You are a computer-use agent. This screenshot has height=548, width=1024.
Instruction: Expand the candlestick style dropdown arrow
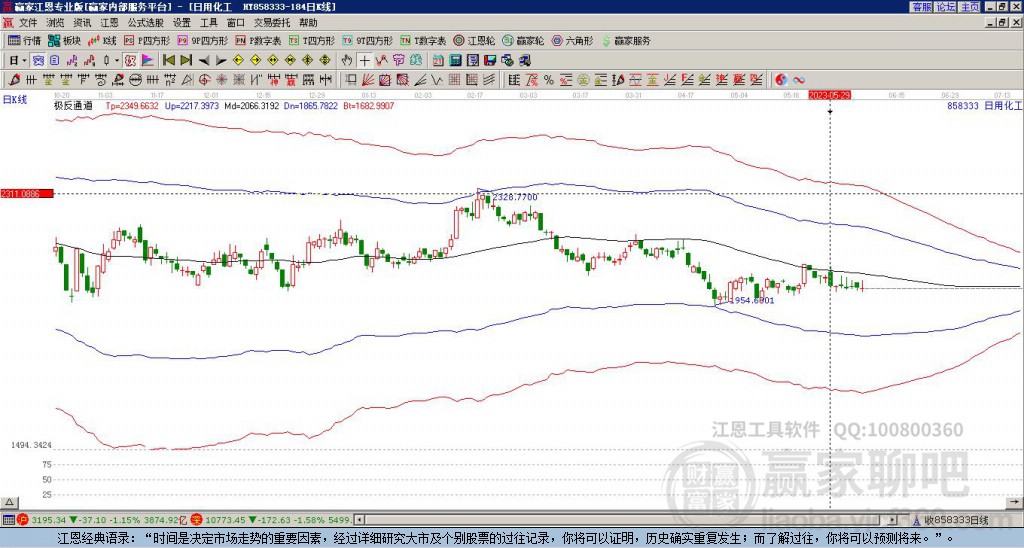click(x=117, y=61)
